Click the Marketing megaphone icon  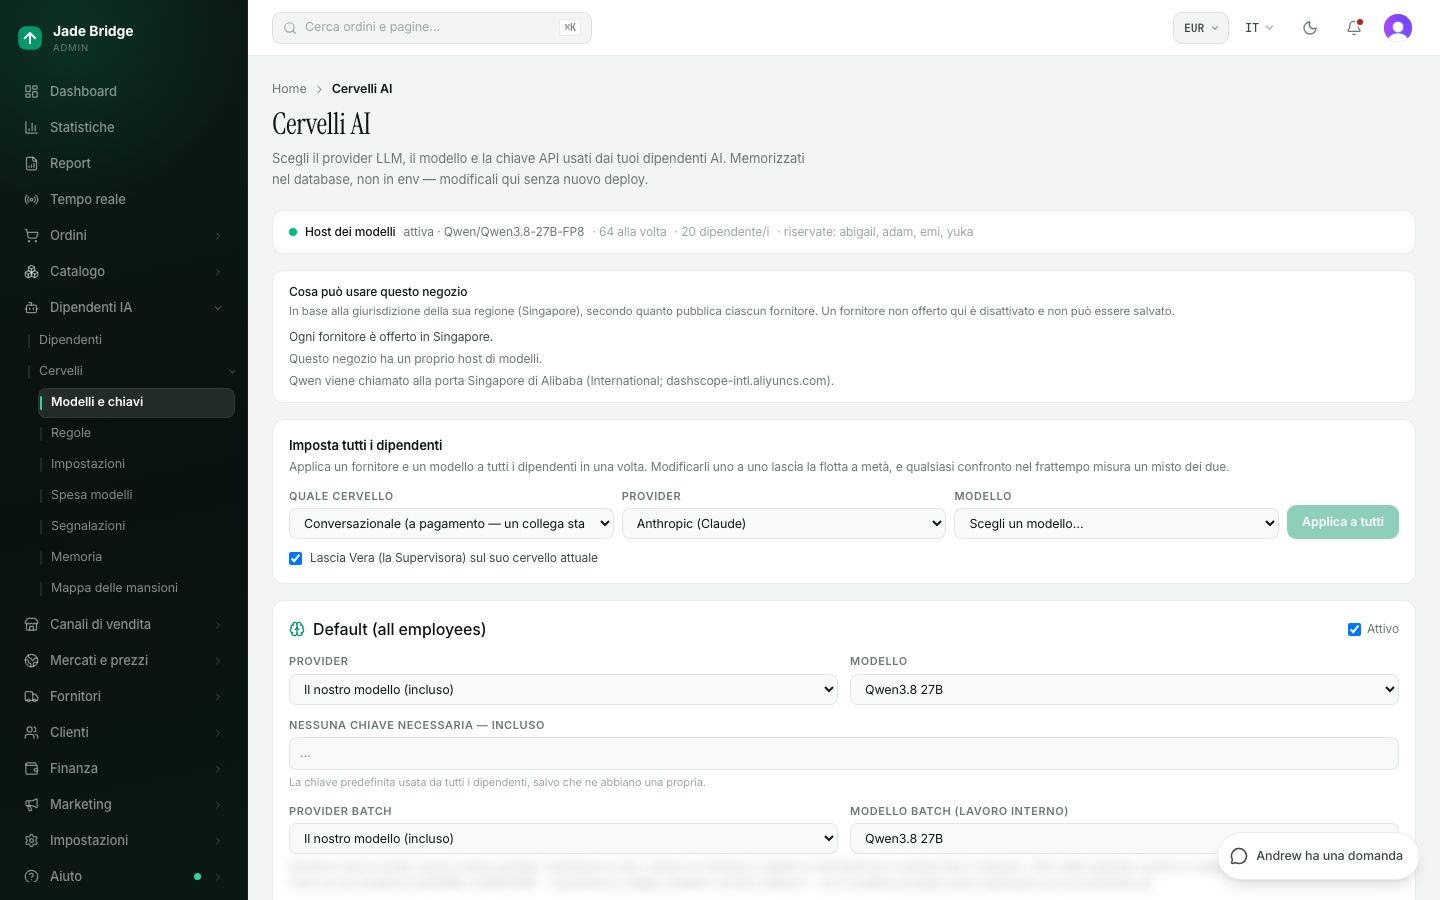click(x=31, y=804)
